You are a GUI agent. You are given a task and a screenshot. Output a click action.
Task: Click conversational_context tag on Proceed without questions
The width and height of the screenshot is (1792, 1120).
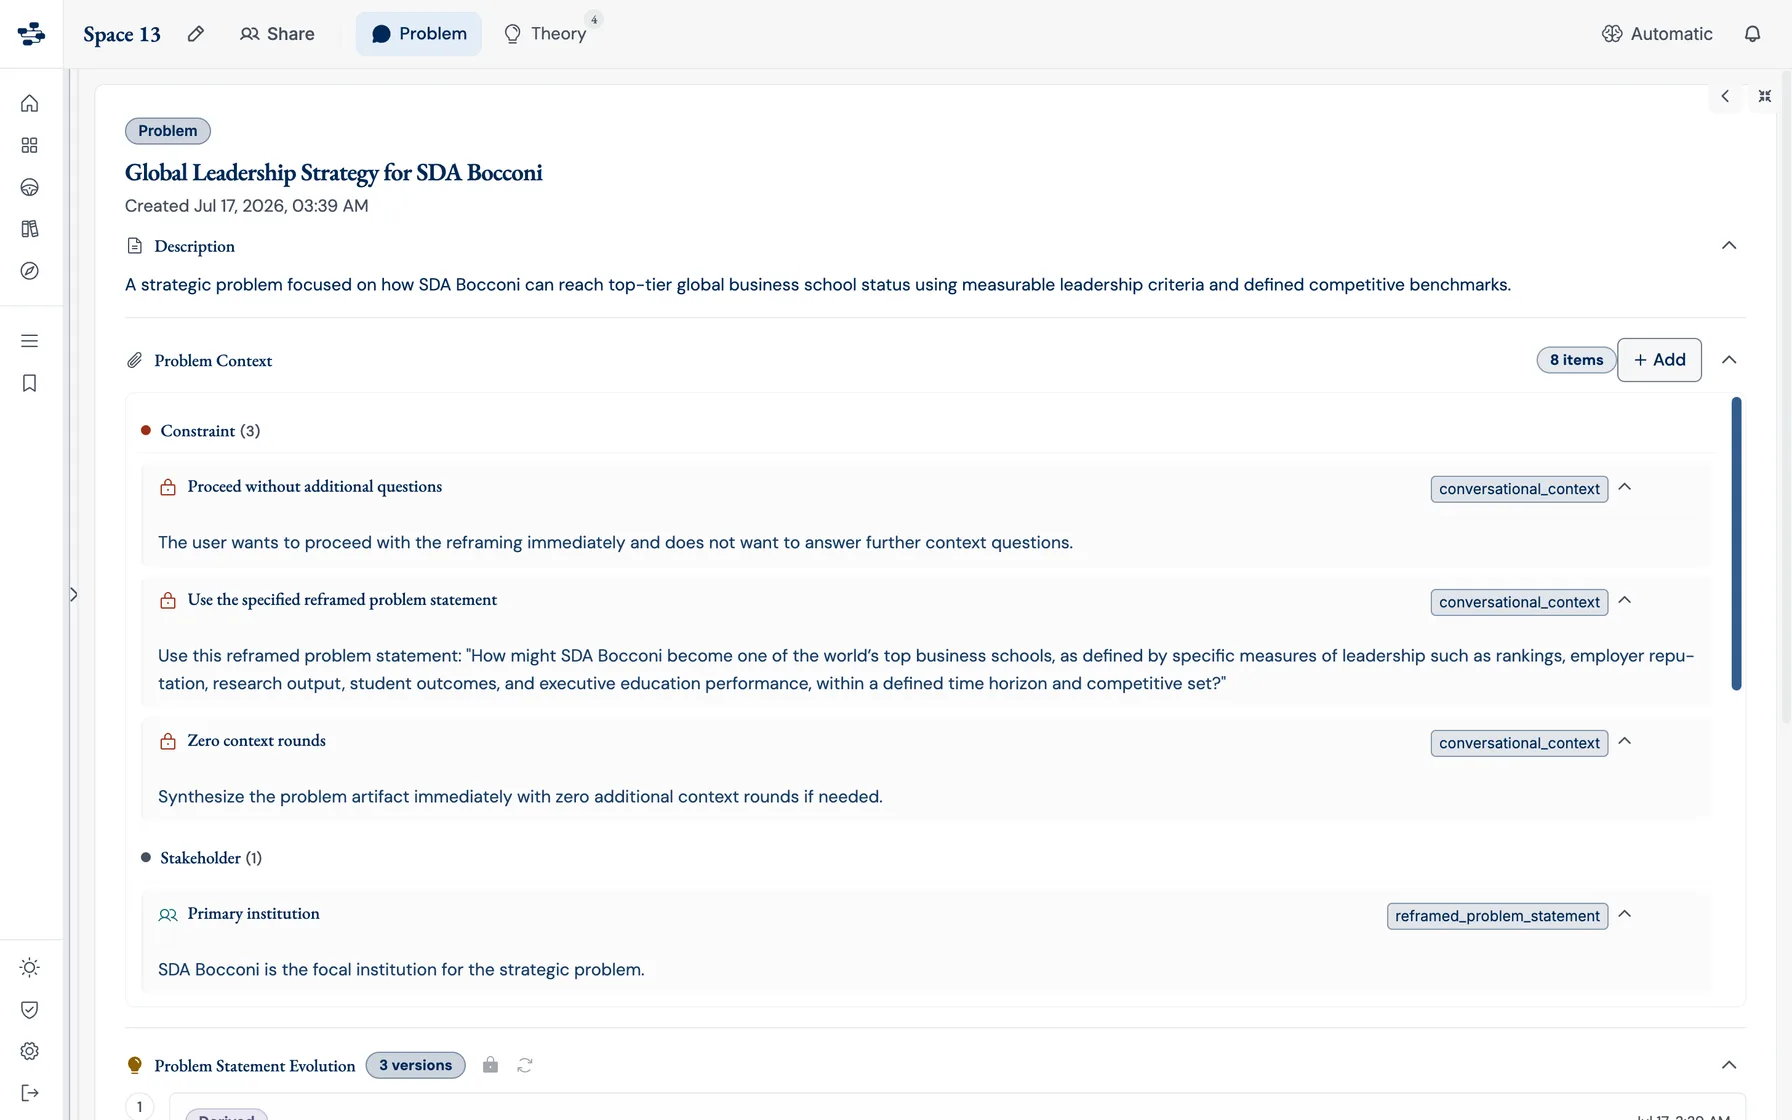pyautogui.click(x=1519, y=489)
